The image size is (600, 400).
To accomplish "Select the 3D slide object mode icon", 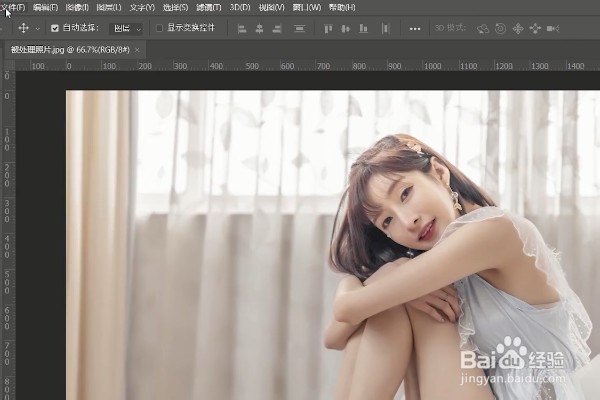I will point(535,29).
